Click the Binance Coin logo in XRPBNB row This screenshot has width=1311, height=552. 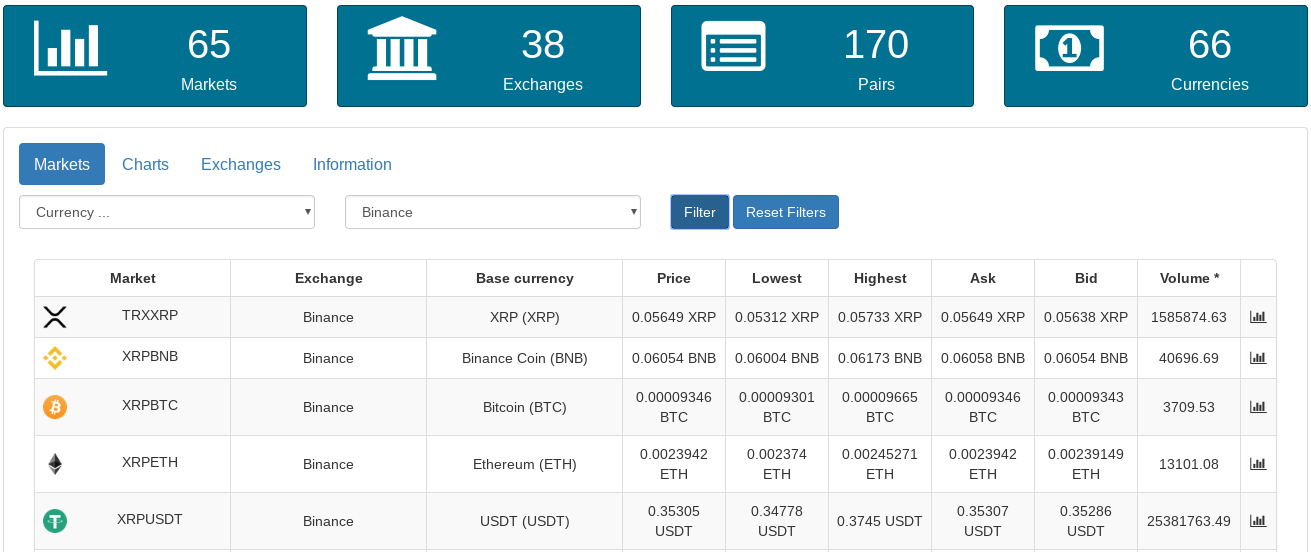(54, 358)
